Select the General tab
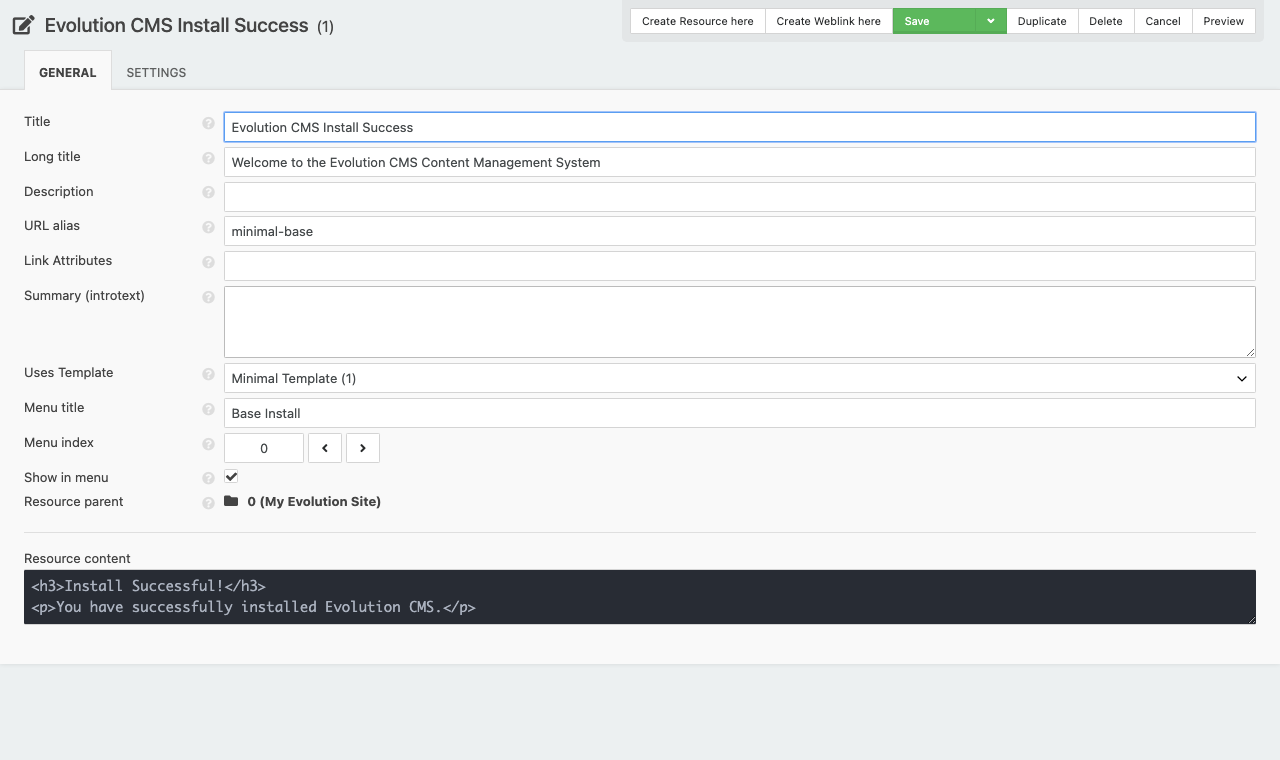The width and height of the screenshot is (1280, 760). click(x=68, y=72)
